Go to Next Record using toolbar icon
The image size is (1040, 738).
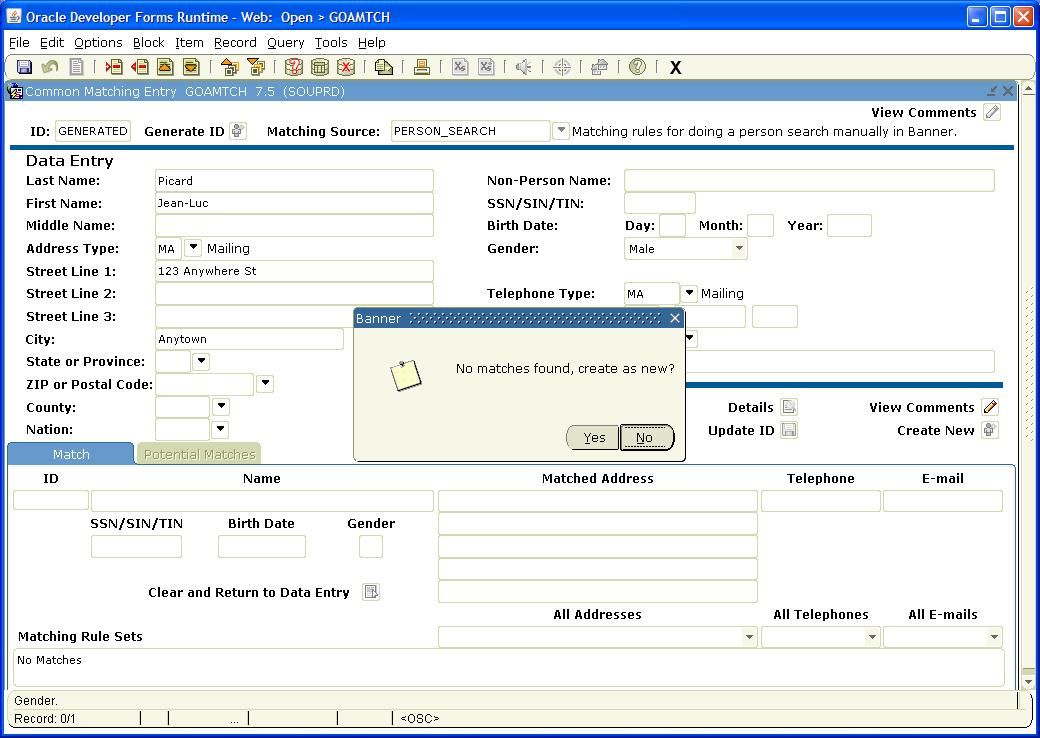[x=191, y=67]
